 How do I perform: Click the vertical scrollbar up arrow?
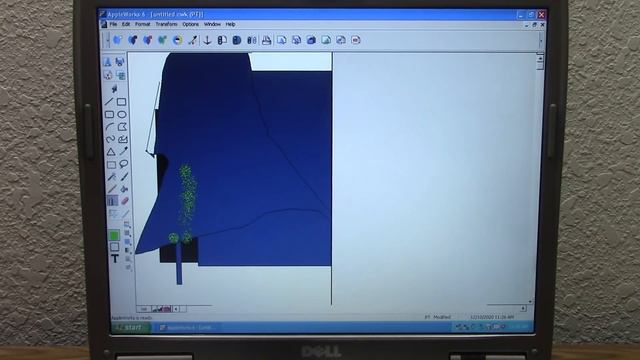(x=540, y=58)
